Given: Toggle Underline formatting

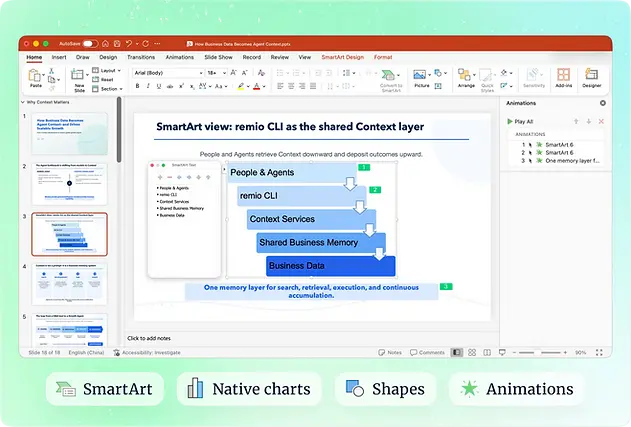Looking at the screenshot, I should click(x=159, y=86).
